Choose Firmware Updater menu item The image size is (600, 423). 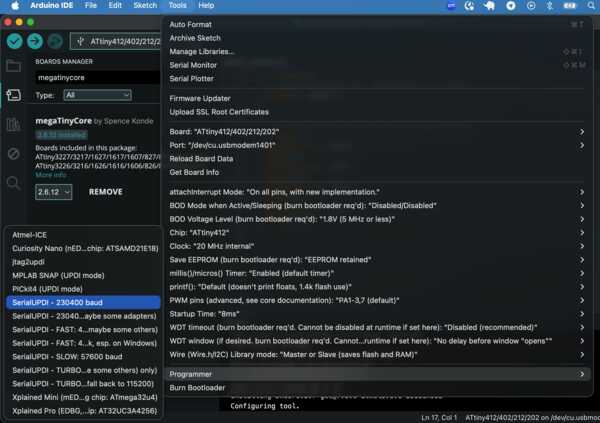[x=377, y=98]
